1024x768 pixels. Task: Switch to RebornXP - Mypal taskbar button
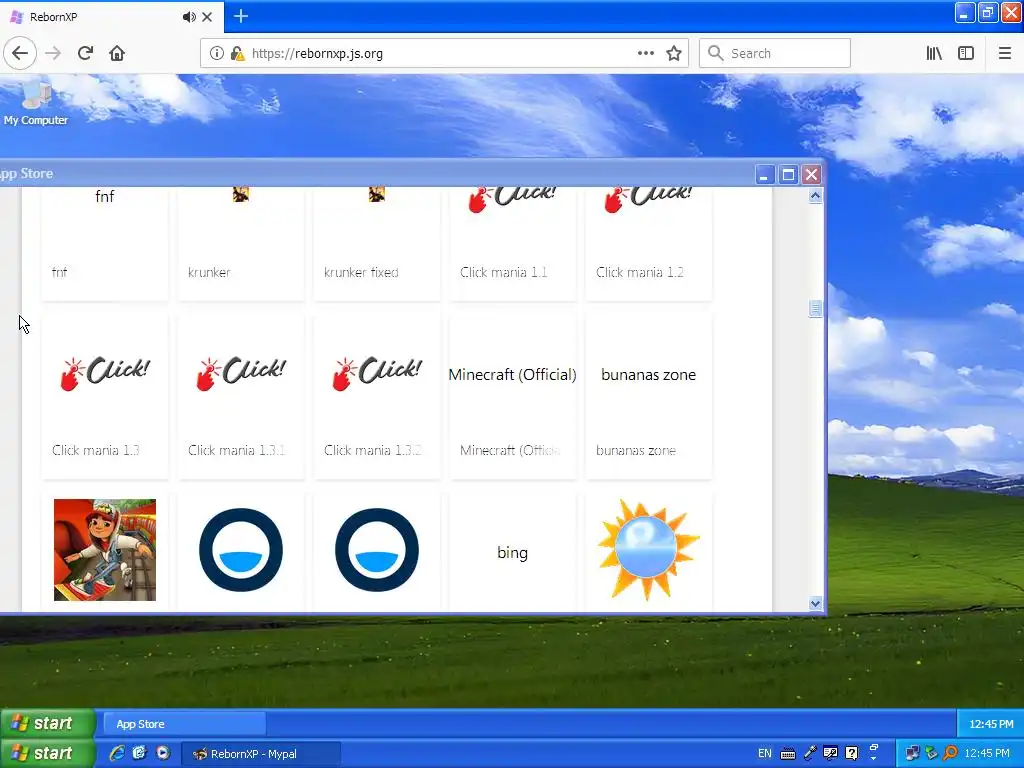[260, 754]
